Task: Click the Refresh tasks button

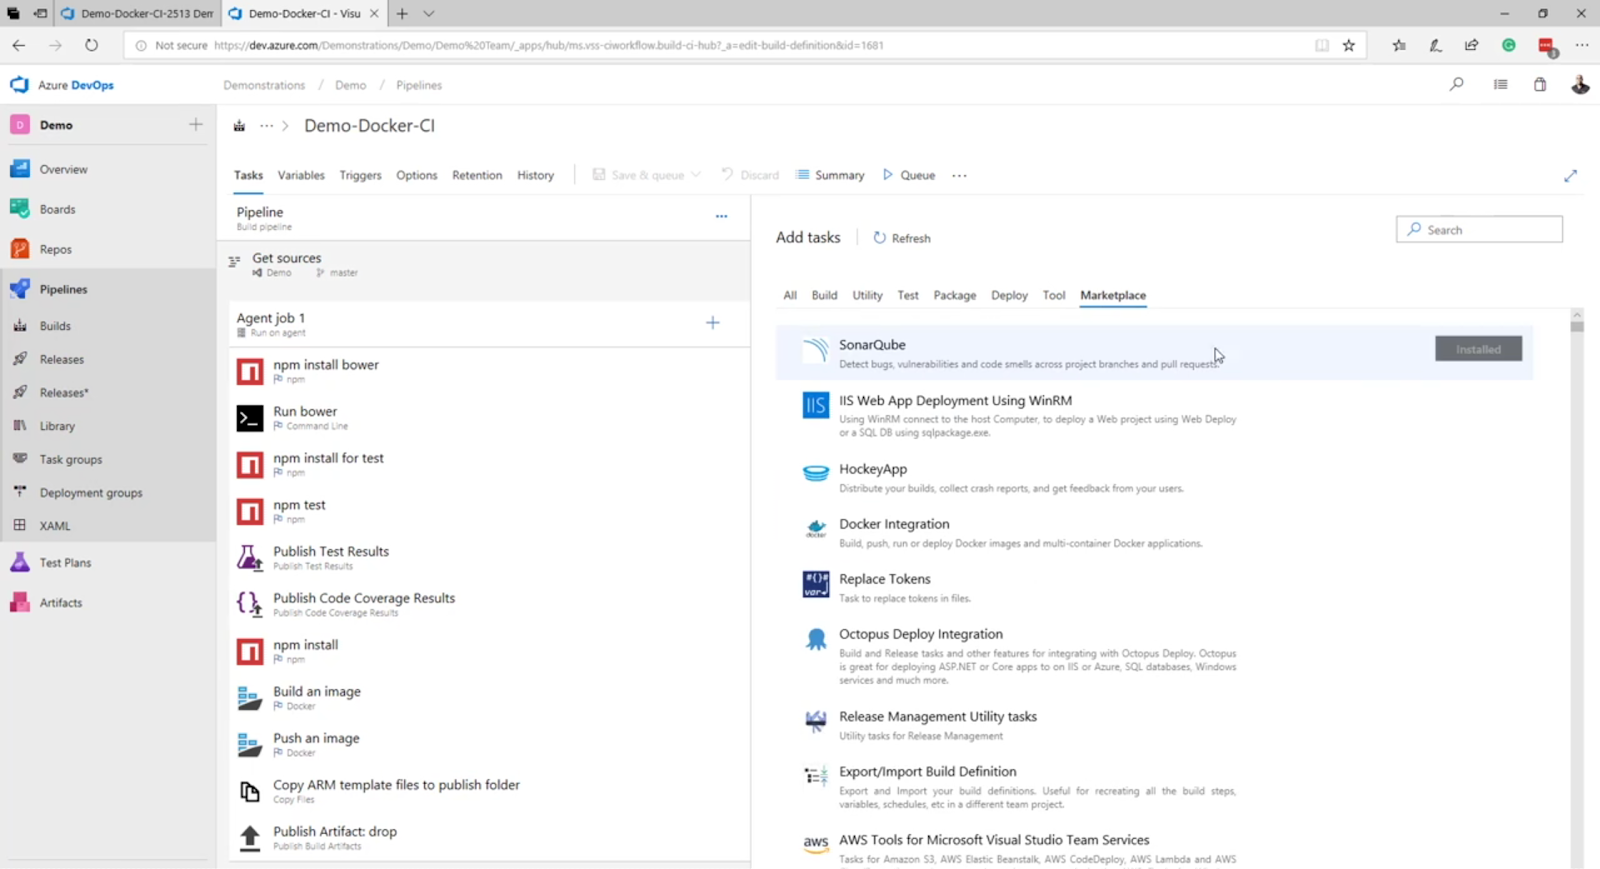Action: (902, 238)
